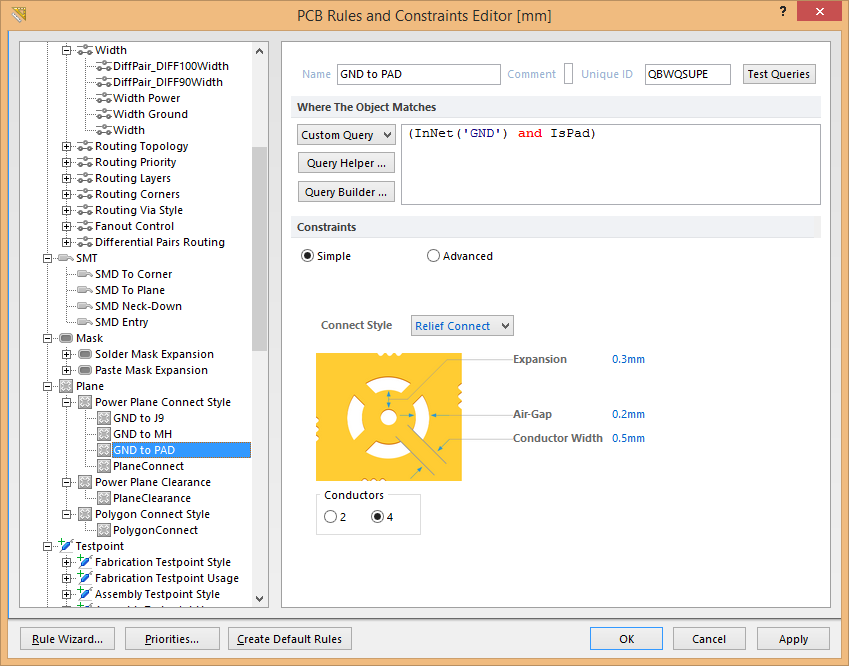The width and height of the screenshot is (849, 666).
Task: Expand the Routing Via Style node
Action: click(x=66, y=210)
